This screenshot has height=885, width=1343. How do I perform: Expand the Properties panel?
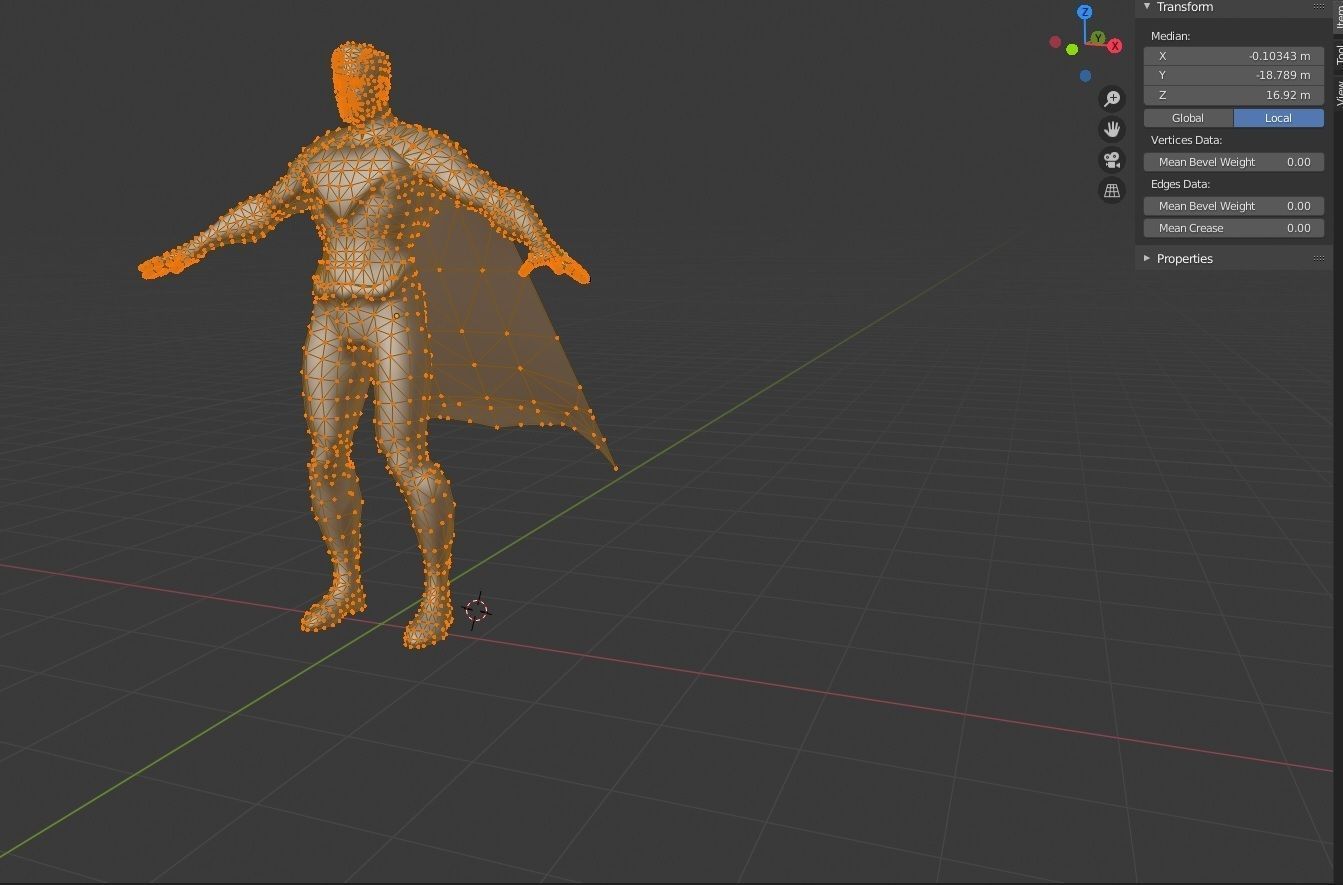tap(1147, 258)
